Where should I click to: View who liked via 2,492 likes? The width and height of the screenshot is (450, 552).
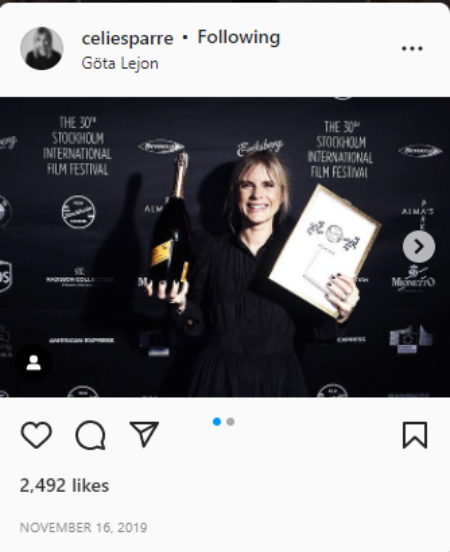click(64, 485)
